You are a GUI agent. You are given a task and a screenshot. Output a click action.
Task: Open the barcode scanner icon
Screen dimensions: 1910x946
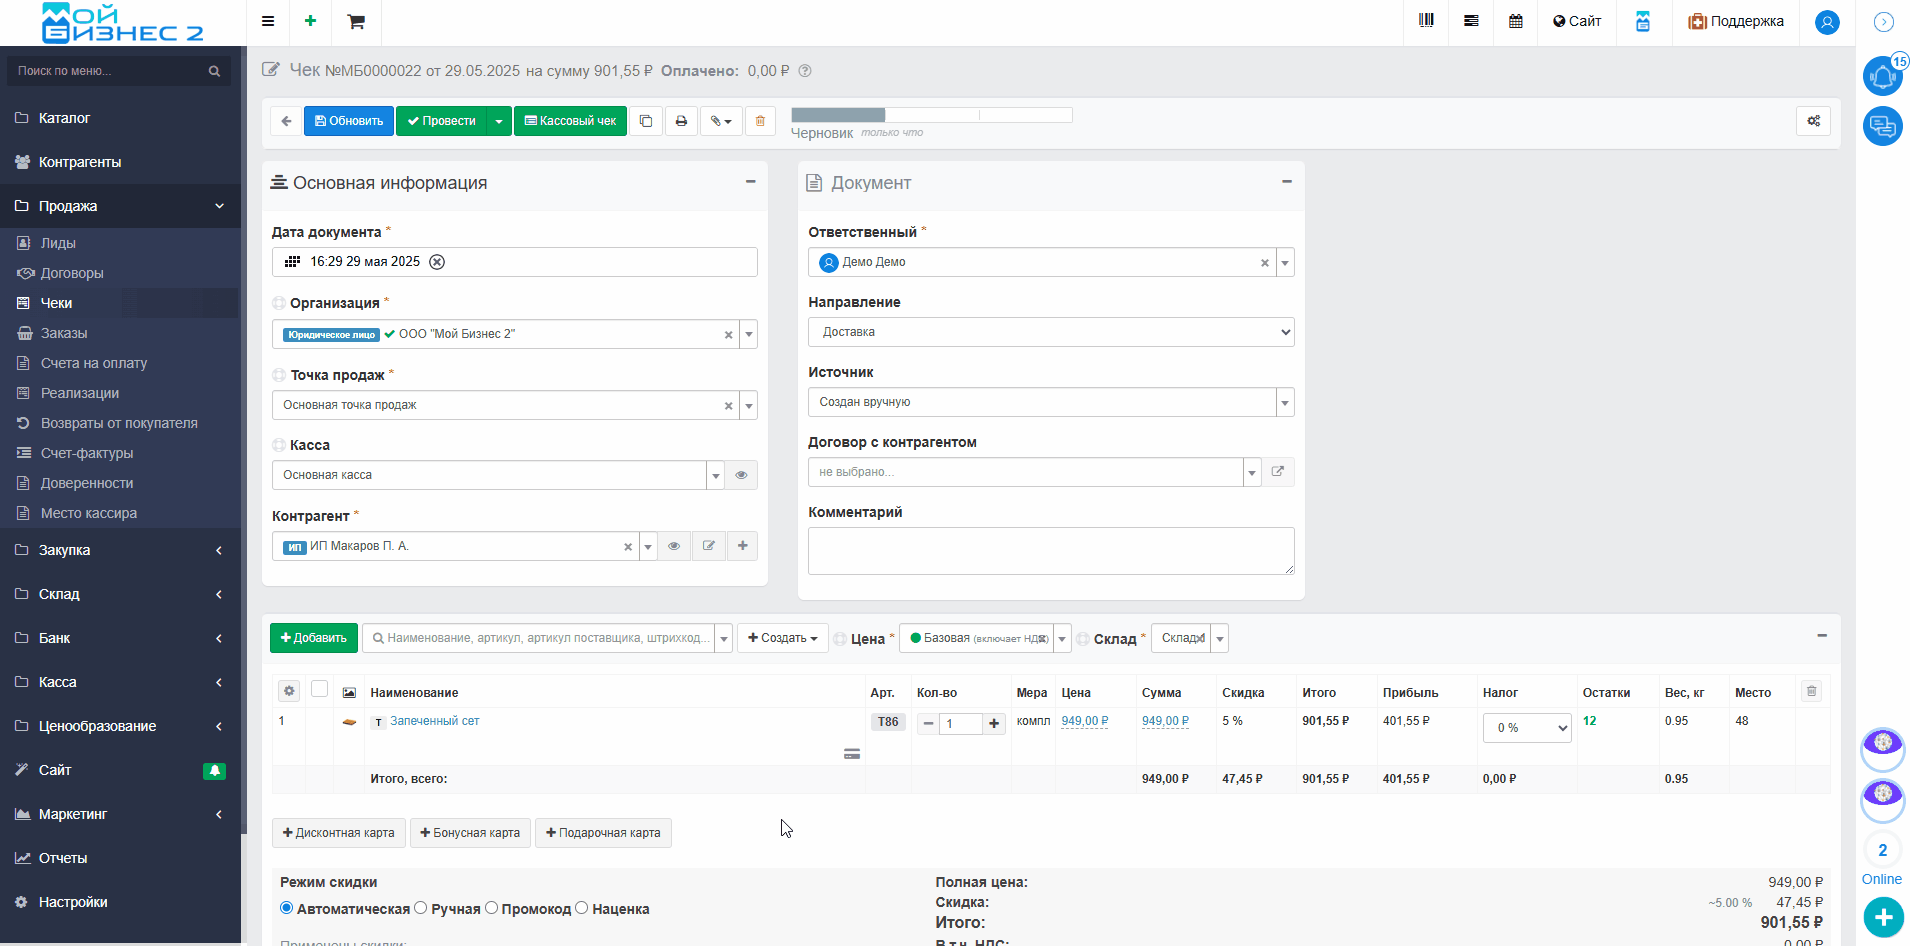[1426, 21]
